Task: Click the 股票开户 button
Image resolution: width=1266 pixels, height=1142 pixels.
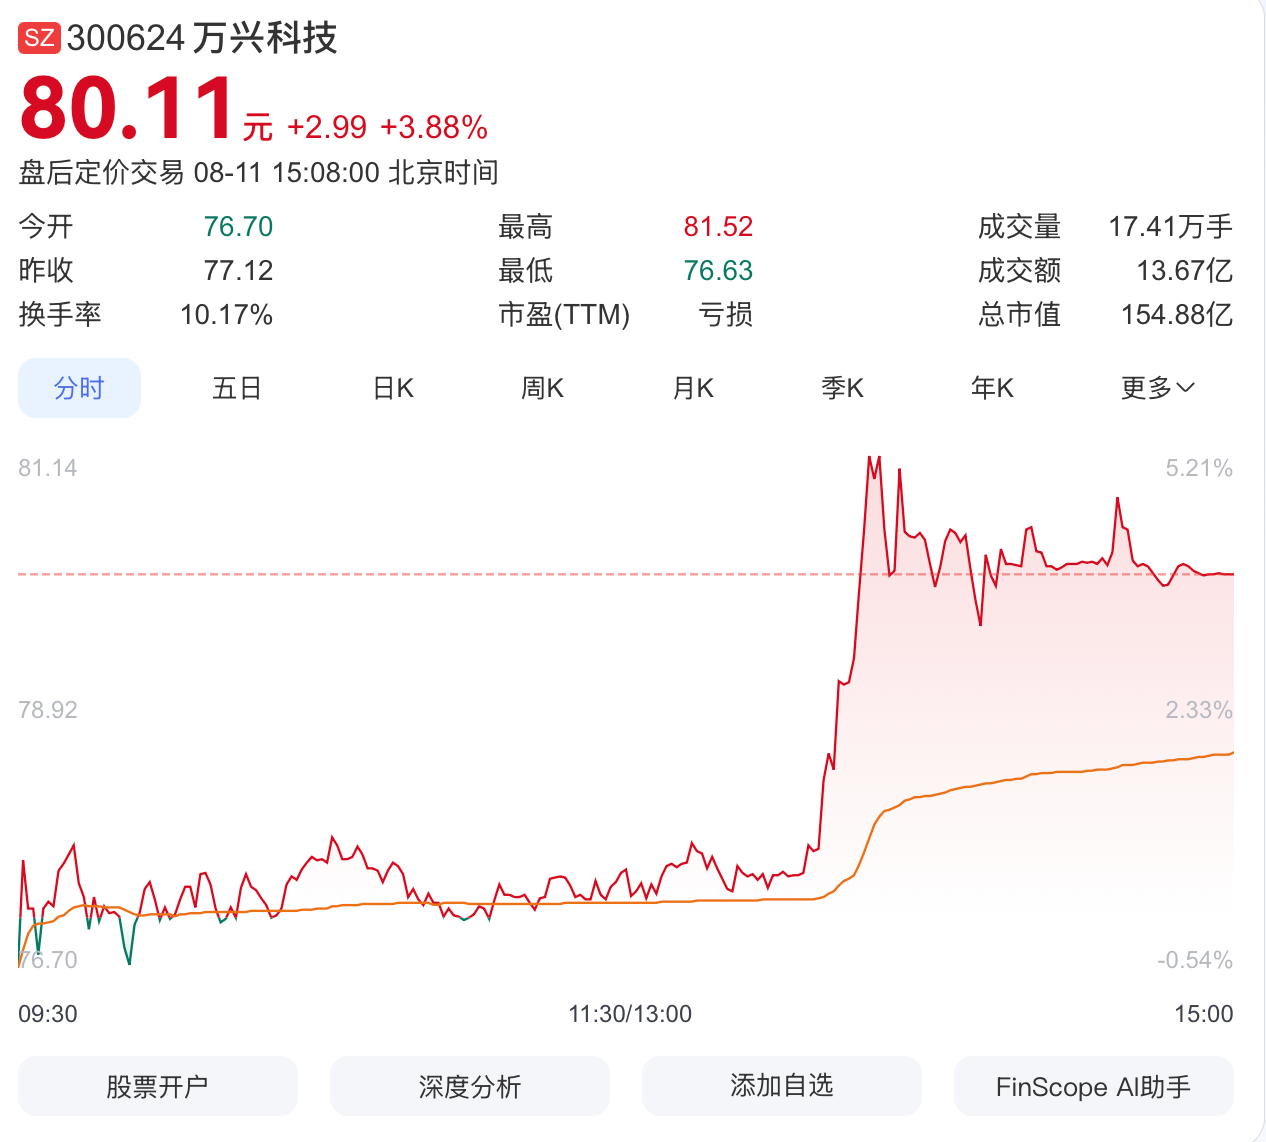Action: click(x=158, y=1086)
